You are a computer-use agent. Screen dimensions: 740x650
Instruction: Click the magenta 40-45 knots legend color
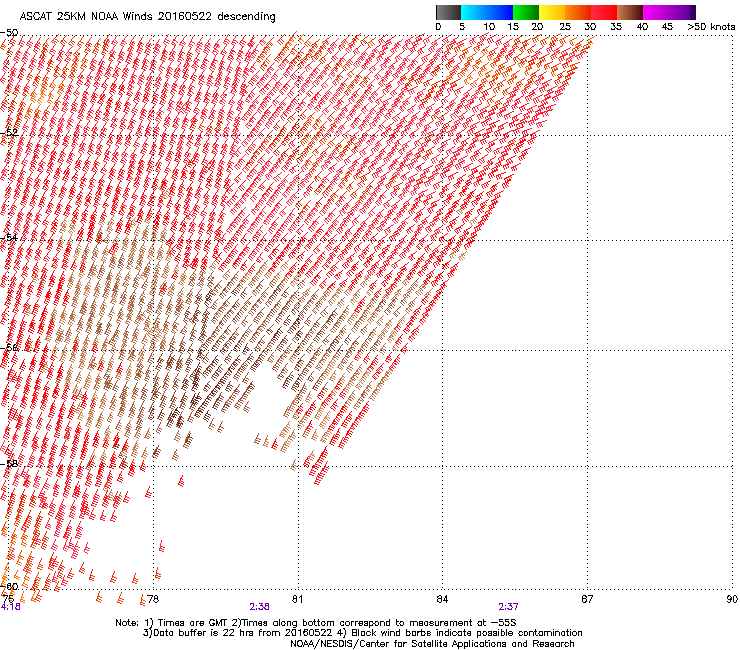pos(656,12)
